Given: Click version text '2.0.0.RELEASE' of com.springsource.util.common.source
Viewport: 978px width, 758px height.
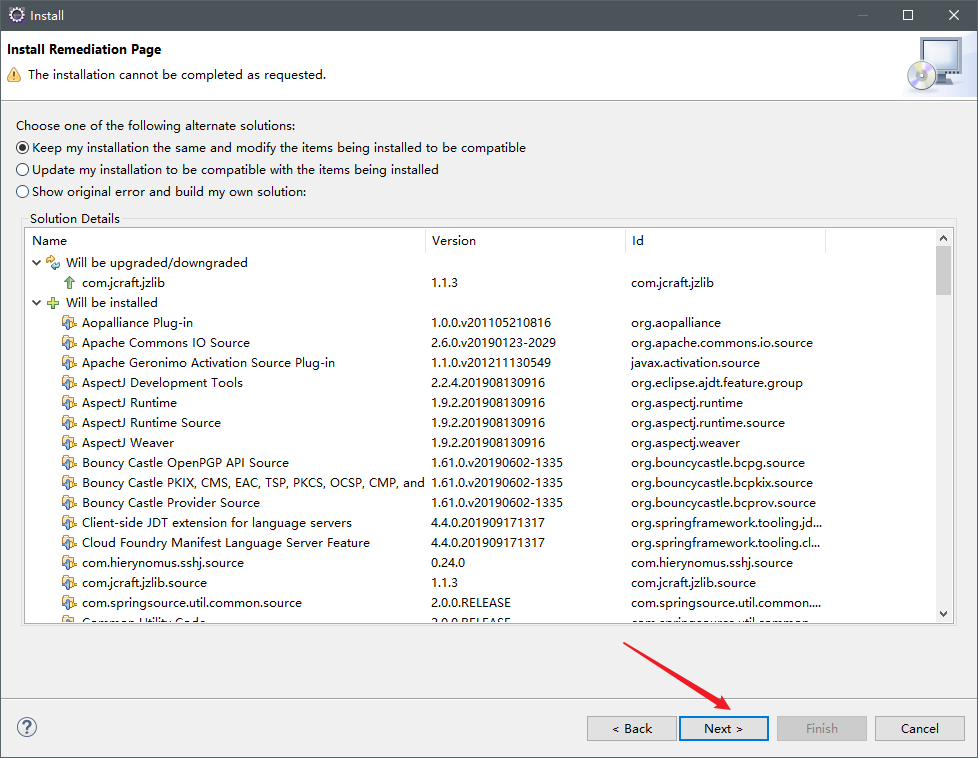Looking at the screenshot, I should (x=471, y=602).
